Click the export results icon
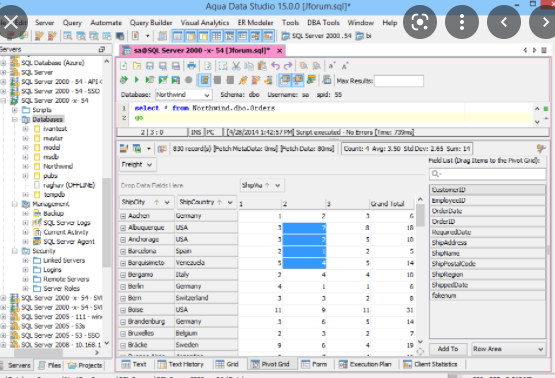The height and width of the screenshot is (378, 555). (x=137, y=149)
